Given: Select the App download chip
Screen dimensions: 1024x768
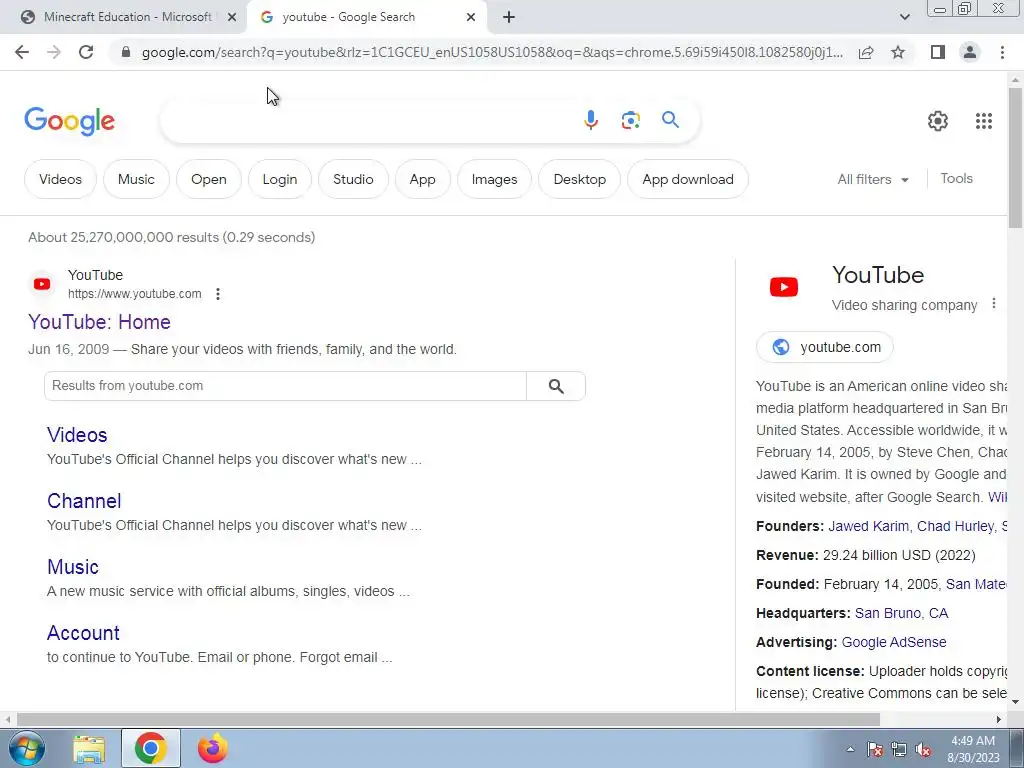Looking at the screenshot, I should [x=688, y=179].
